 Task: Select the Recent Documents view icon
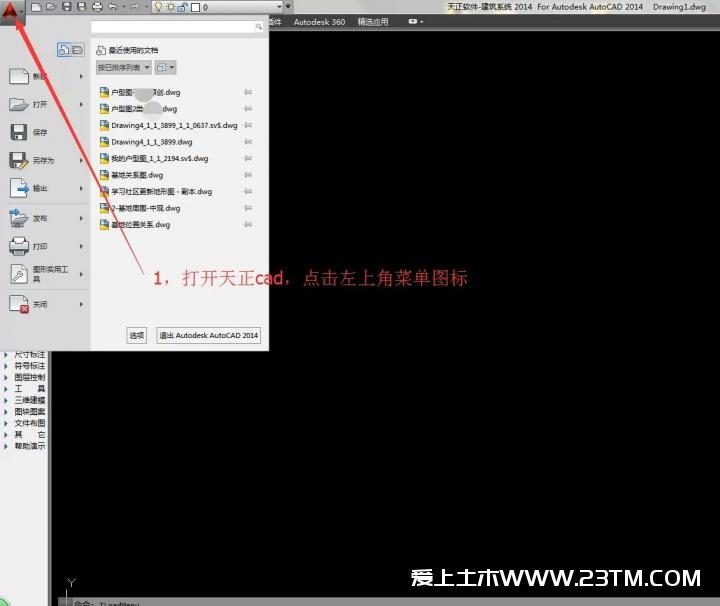(x=64, y=50)
